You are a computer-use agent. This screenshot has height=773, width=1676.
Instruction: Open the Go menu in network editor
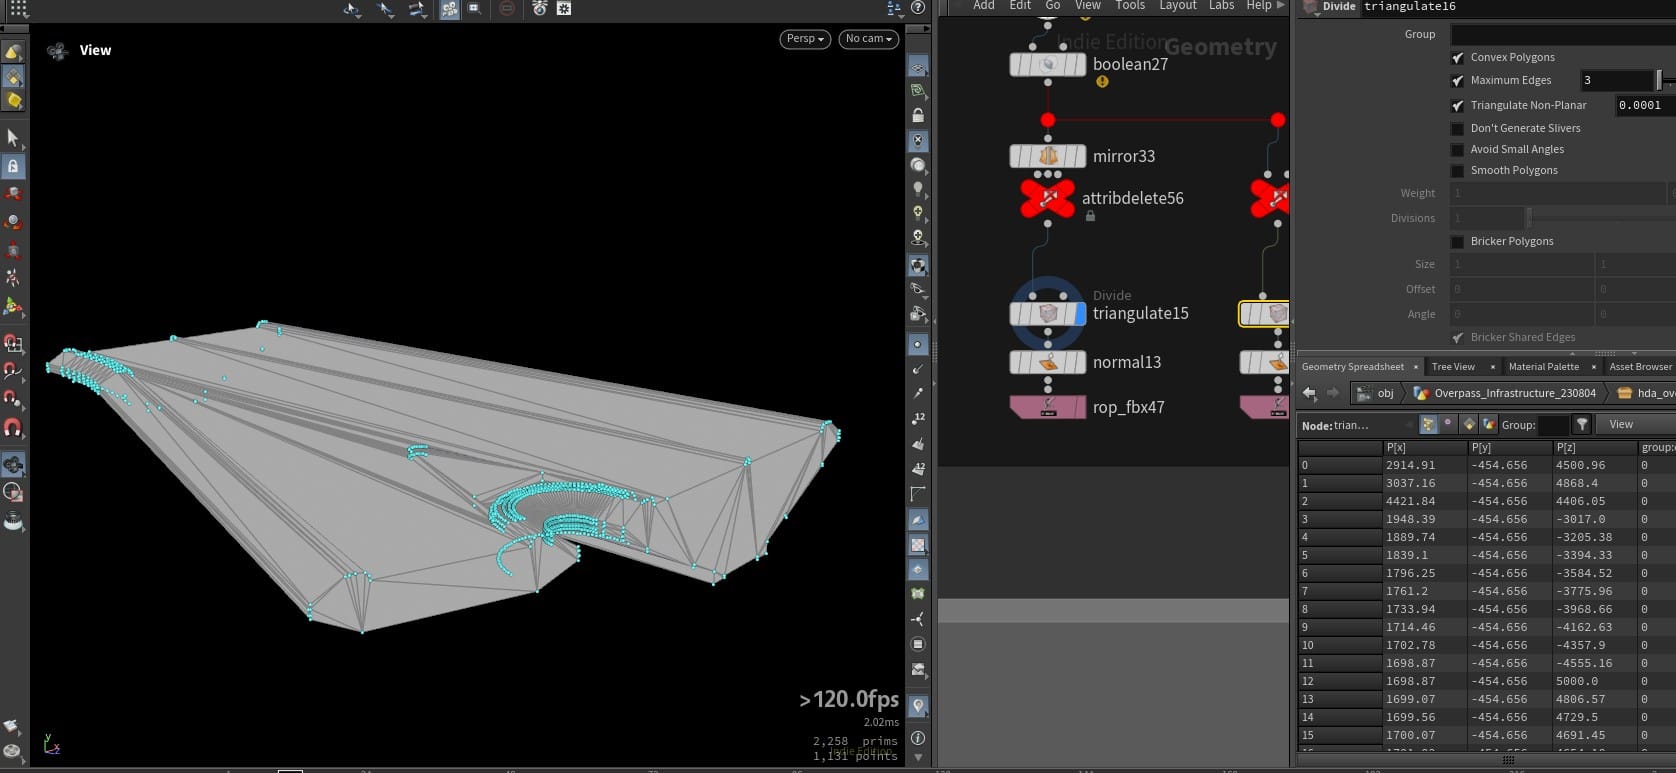click(x=1052, y=6)
